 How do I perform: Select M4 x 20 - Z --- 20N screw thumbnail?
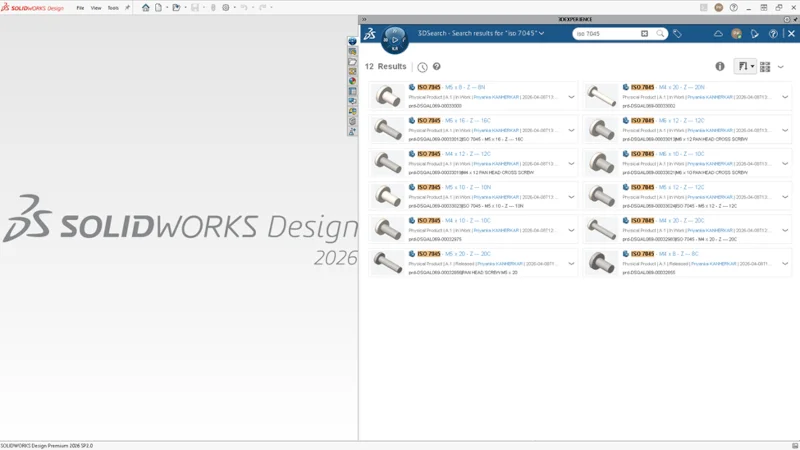pyautogui.click(x=602, y=96)
